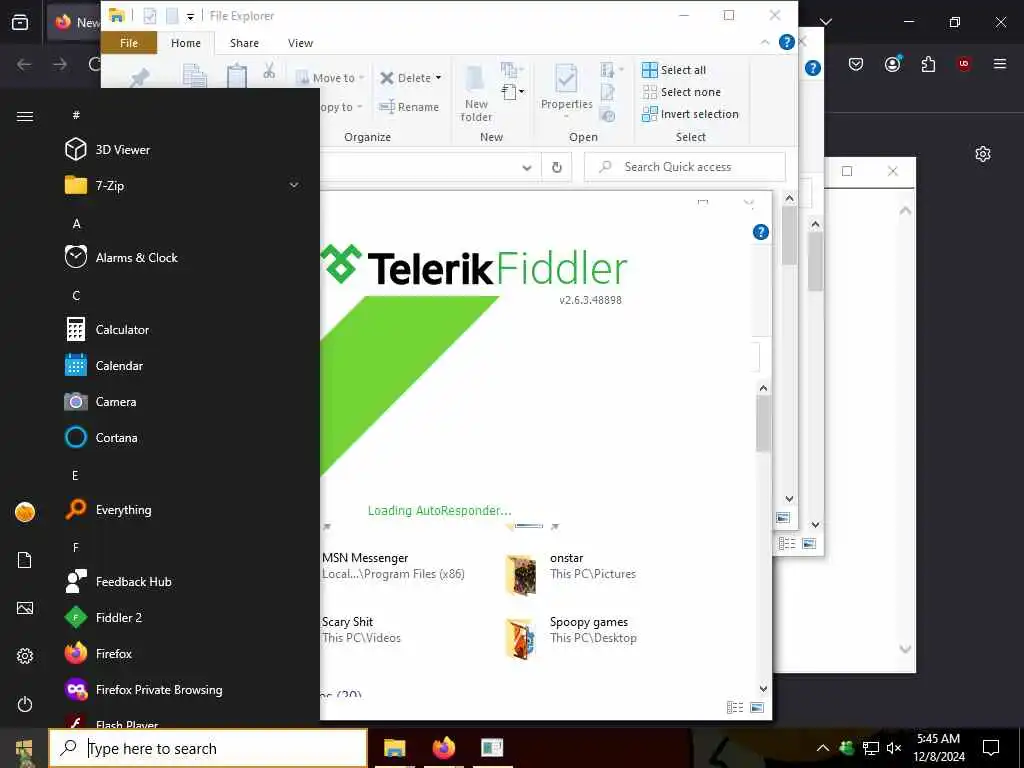Click Rename in the Organize group
The width and height of the screenshot is (1024, 768).
409,106
